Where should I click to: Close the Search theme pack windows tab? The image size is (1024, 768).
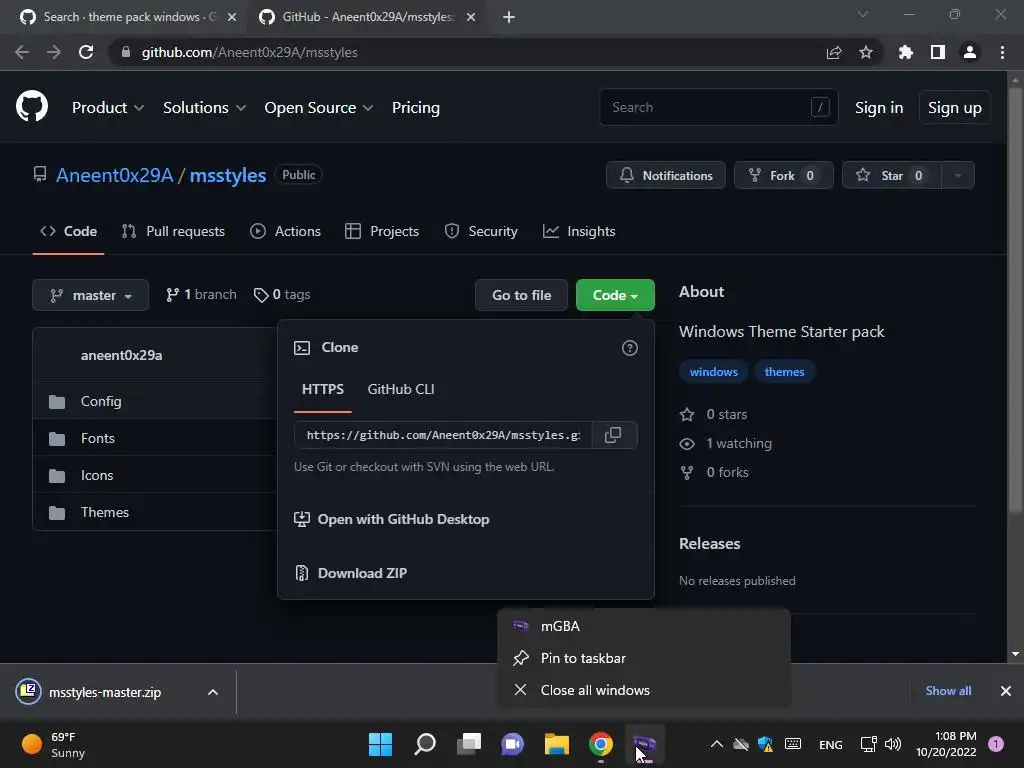coord(232,17)
